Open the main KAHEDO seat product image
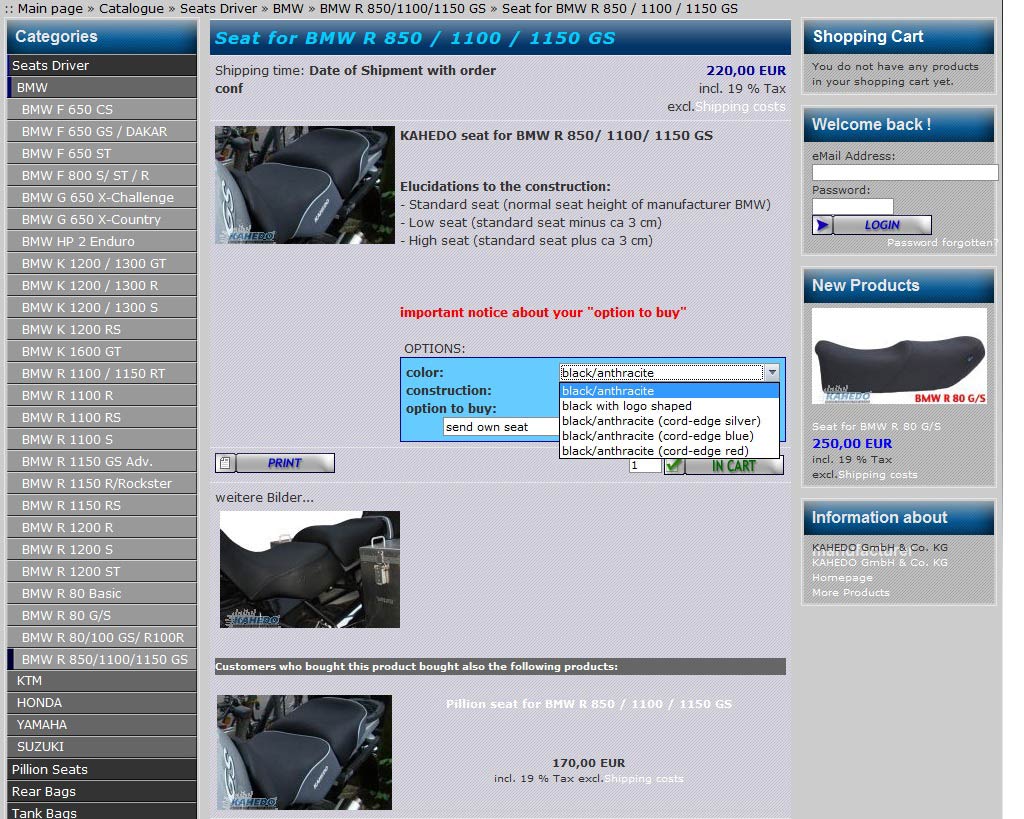 click(x=305, y=185)
